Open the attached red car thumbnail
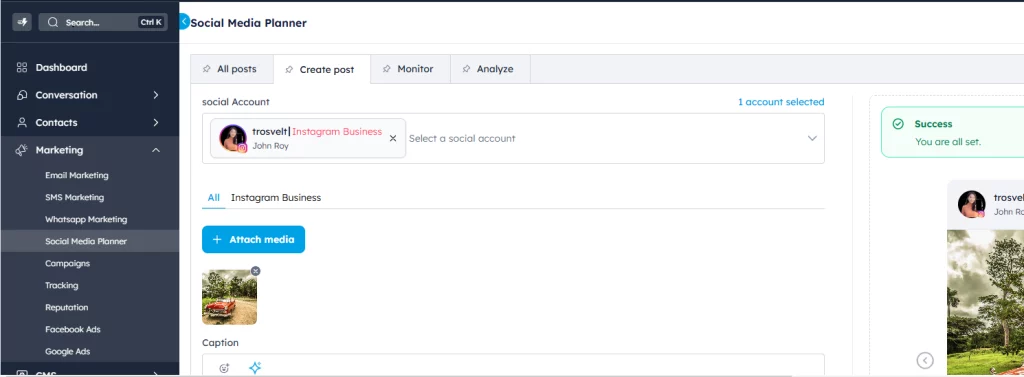This screenshot has width=1024, height=377. click(229, 297)
